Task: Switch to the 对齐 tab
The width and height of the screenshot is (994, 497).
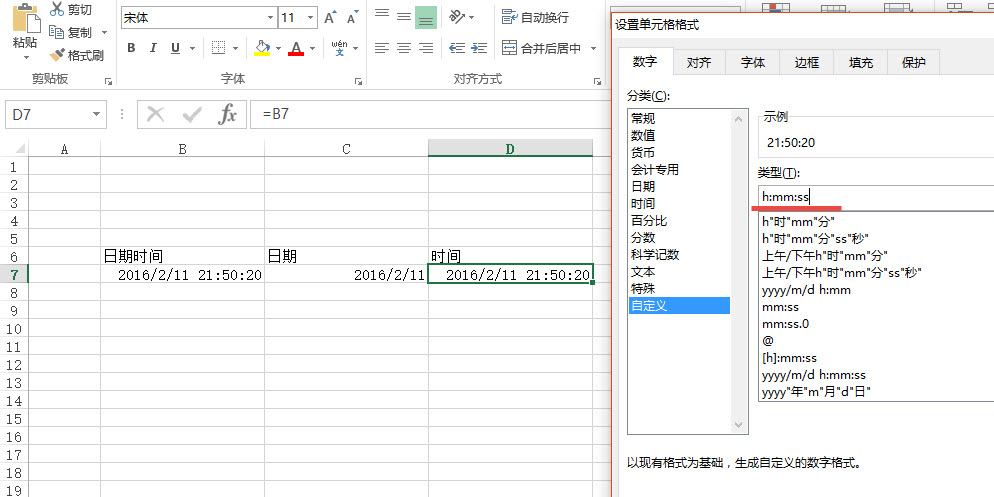Action: pos(699,62)
